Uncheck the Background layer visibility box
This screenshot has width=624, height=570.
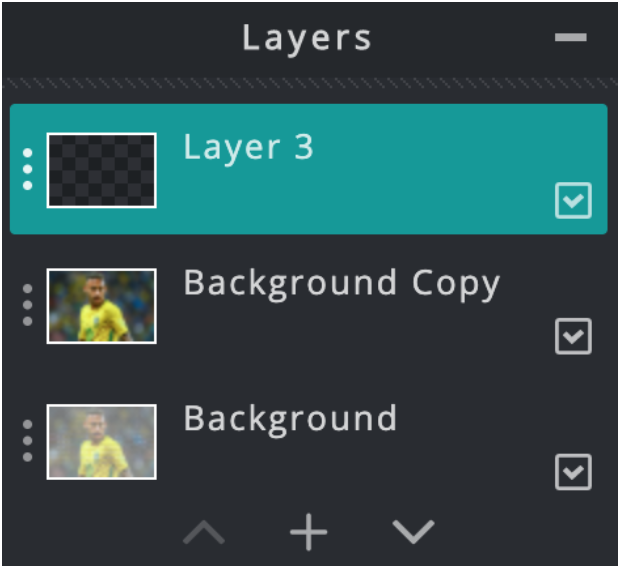[x=573, y=472]
